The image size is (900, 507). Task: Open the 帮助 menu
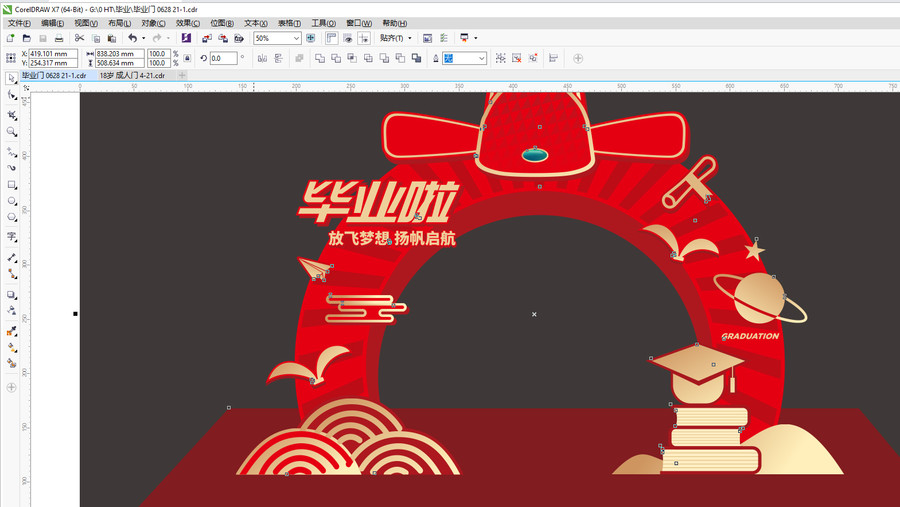click(394, 23)
